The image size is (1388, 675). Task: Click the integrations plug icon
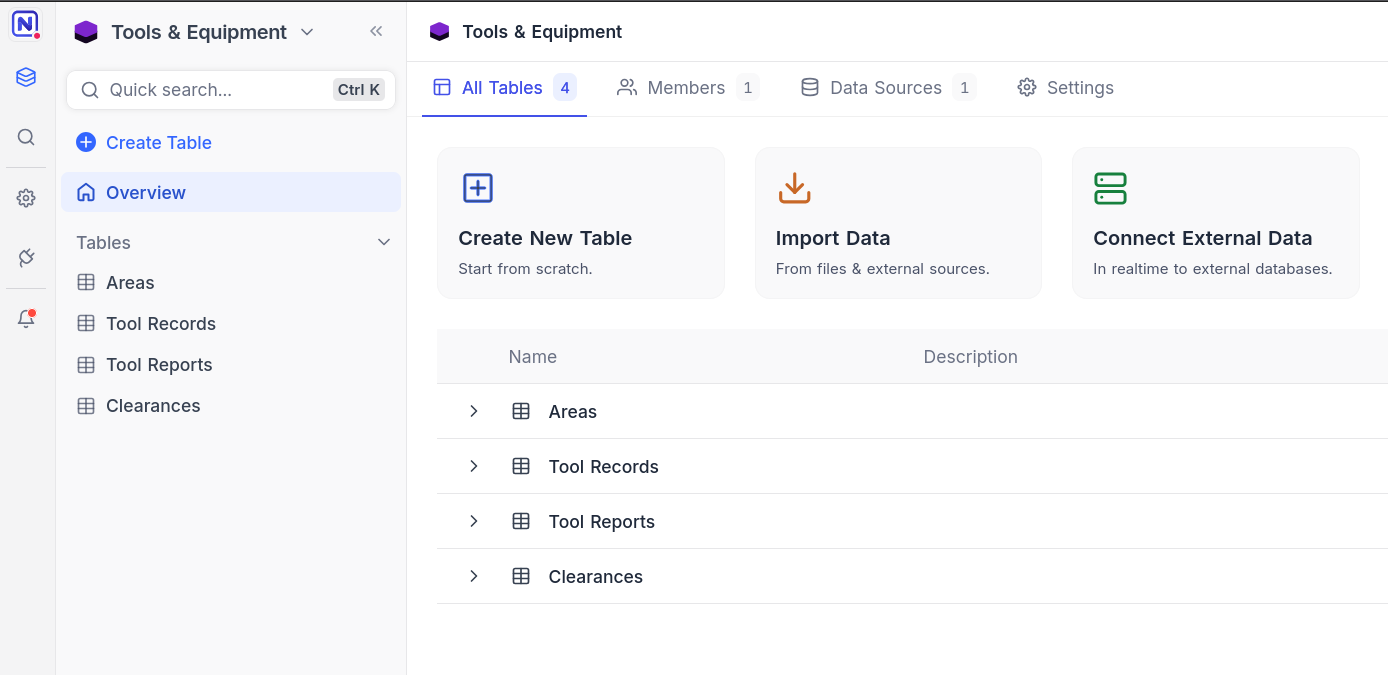[26, 258]
